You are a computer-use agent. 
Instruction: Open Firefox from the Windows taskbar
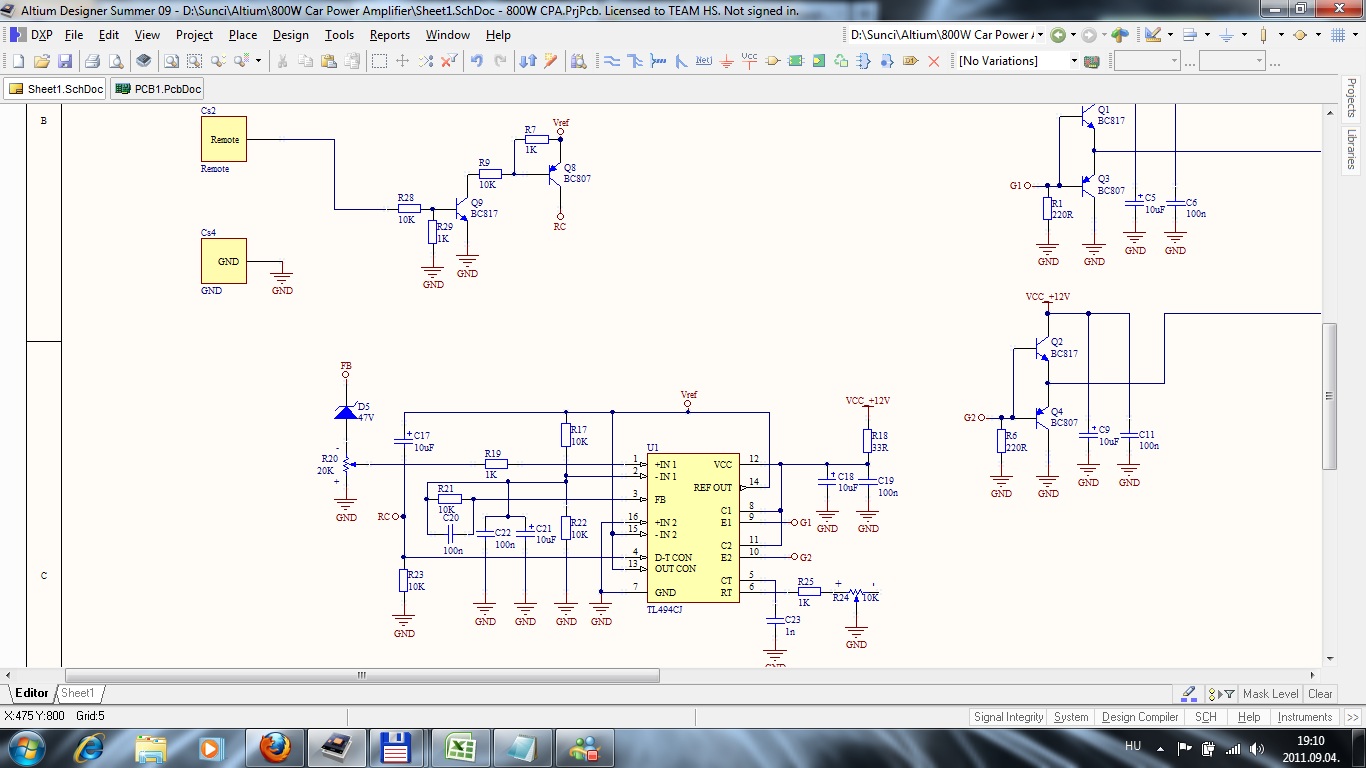(x=274, y=747)
